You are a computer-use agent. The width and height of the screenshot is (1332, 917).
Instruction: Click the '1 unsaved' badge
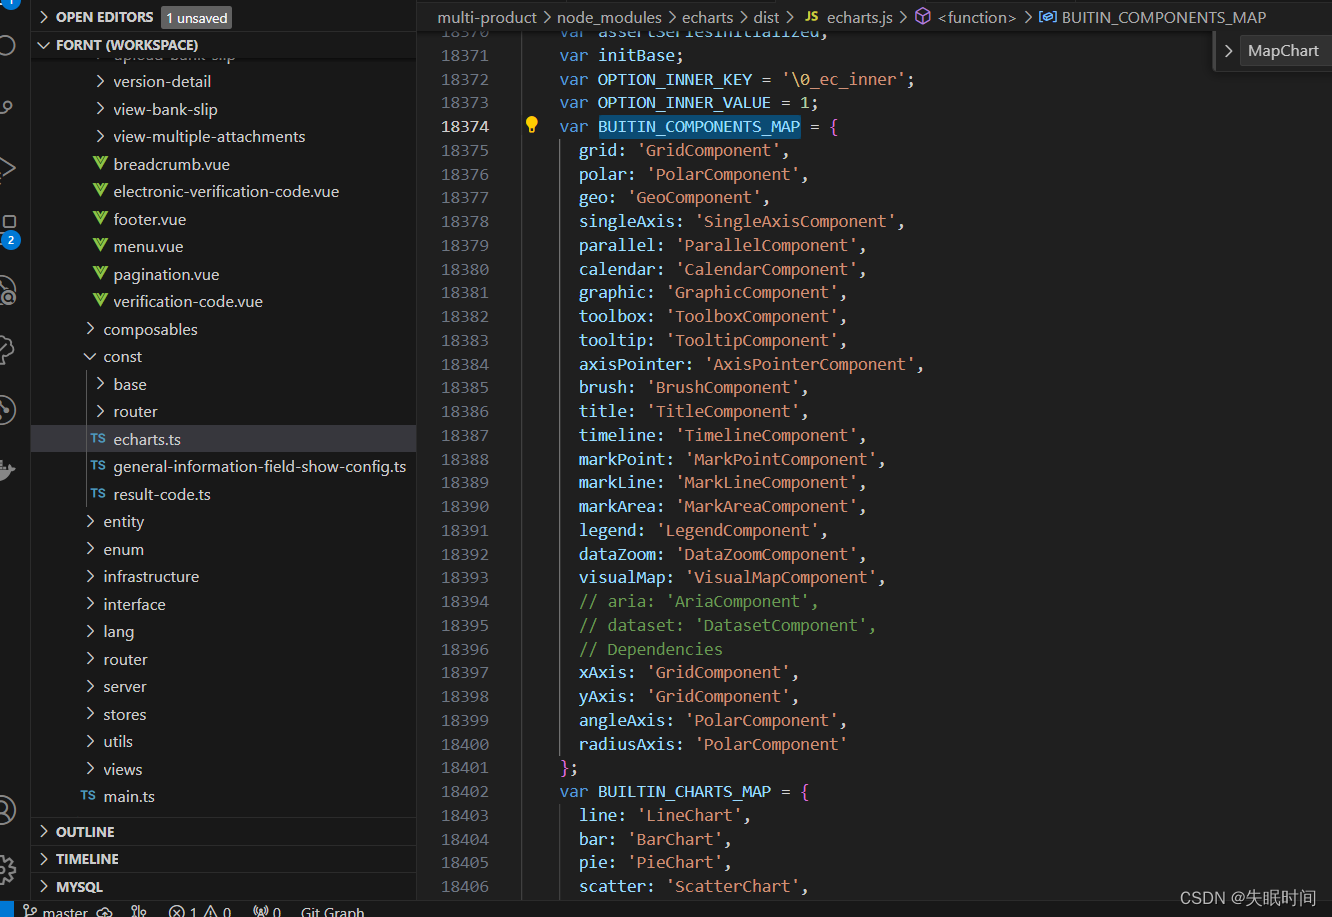(197, 17)
